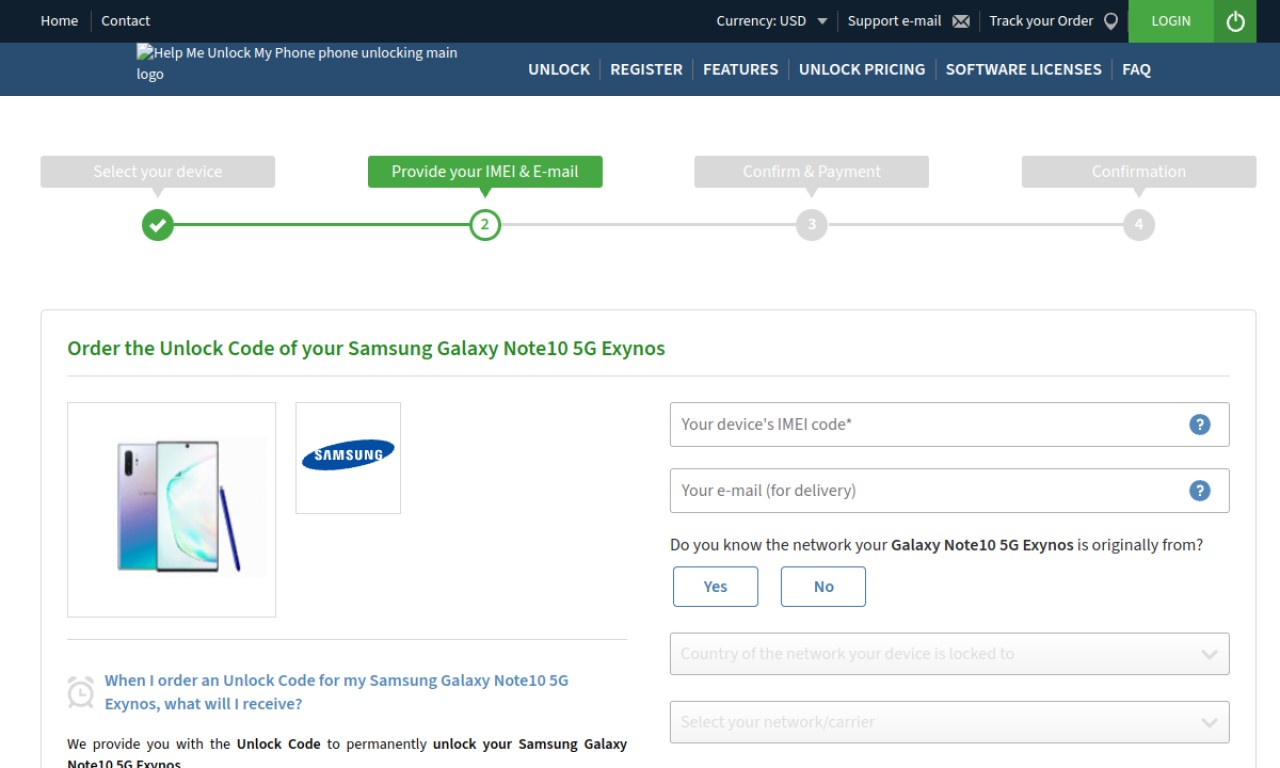
Task: Go to the Contact link
Action: (125, 21)
